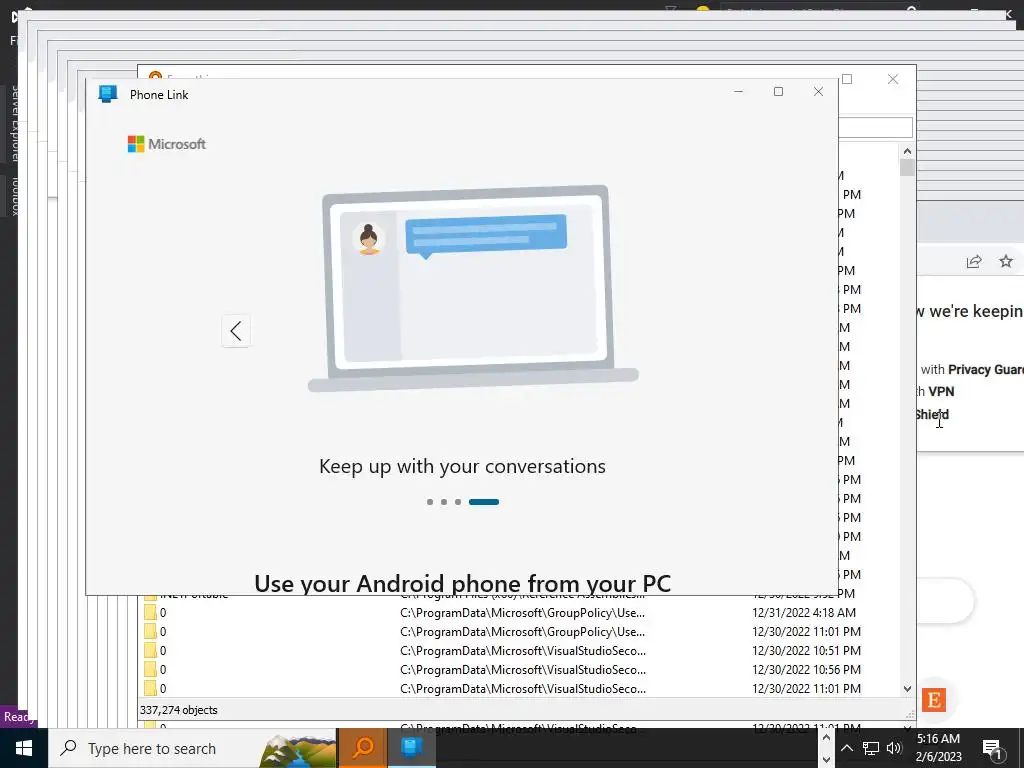This screenshot has width=1024, height=768.
Task: Select the VisualStudioSeco path modified 12/30/2022 10:51 PM
Action: [x=522, y=650]
